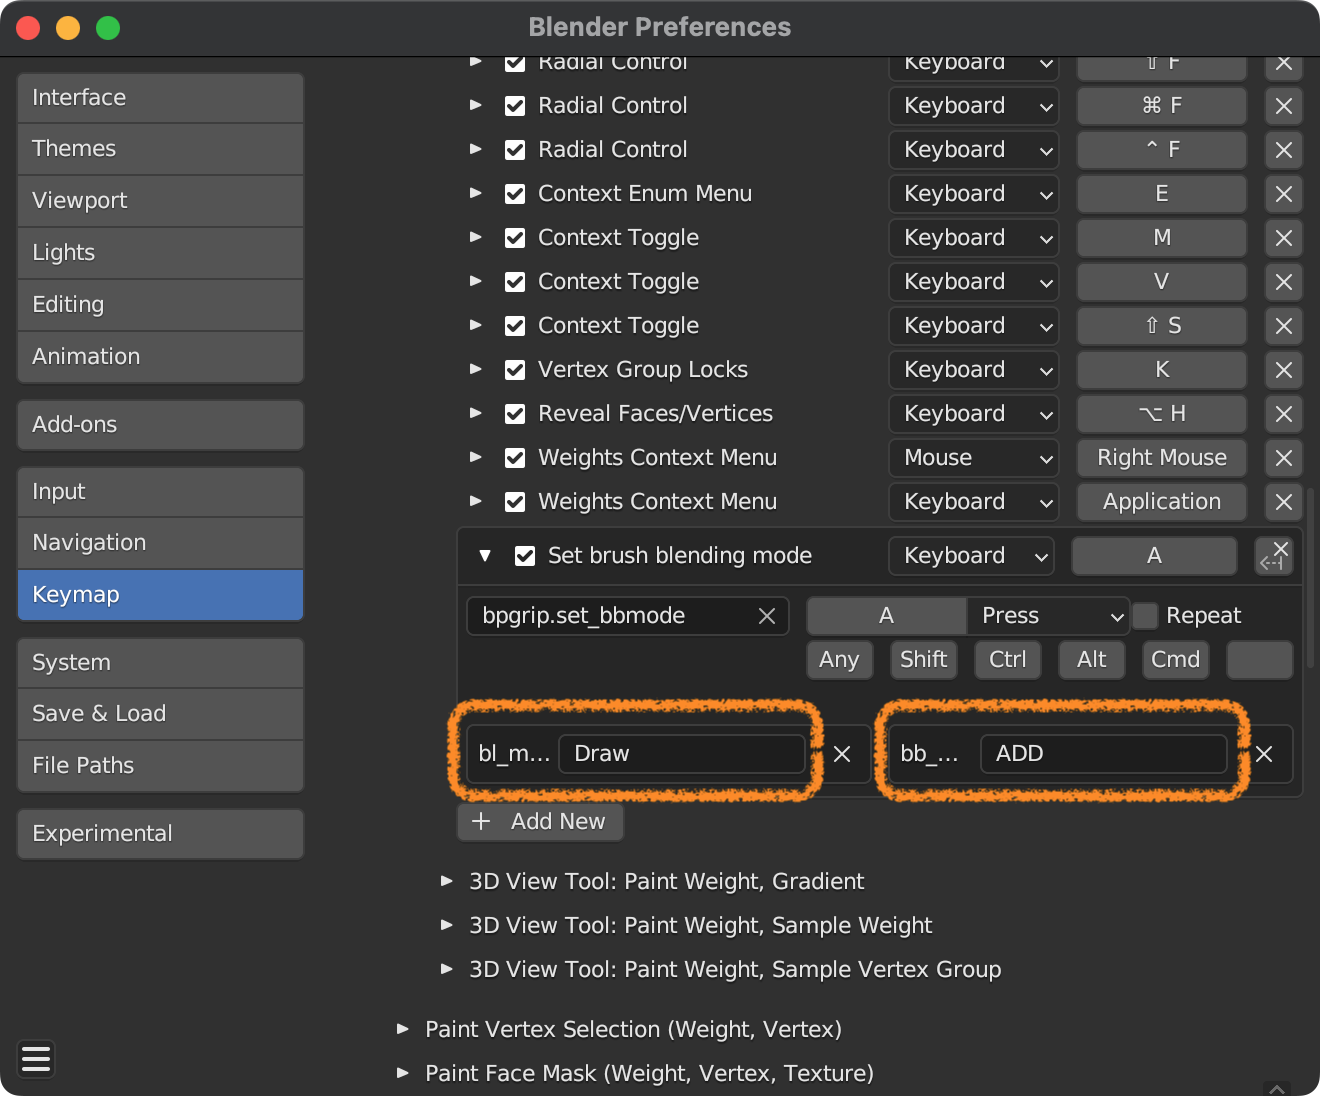Uncheck the Vertex Group Locks keymap item
This screenshot has width=1320, height=1096.
(x=515, y=370)
